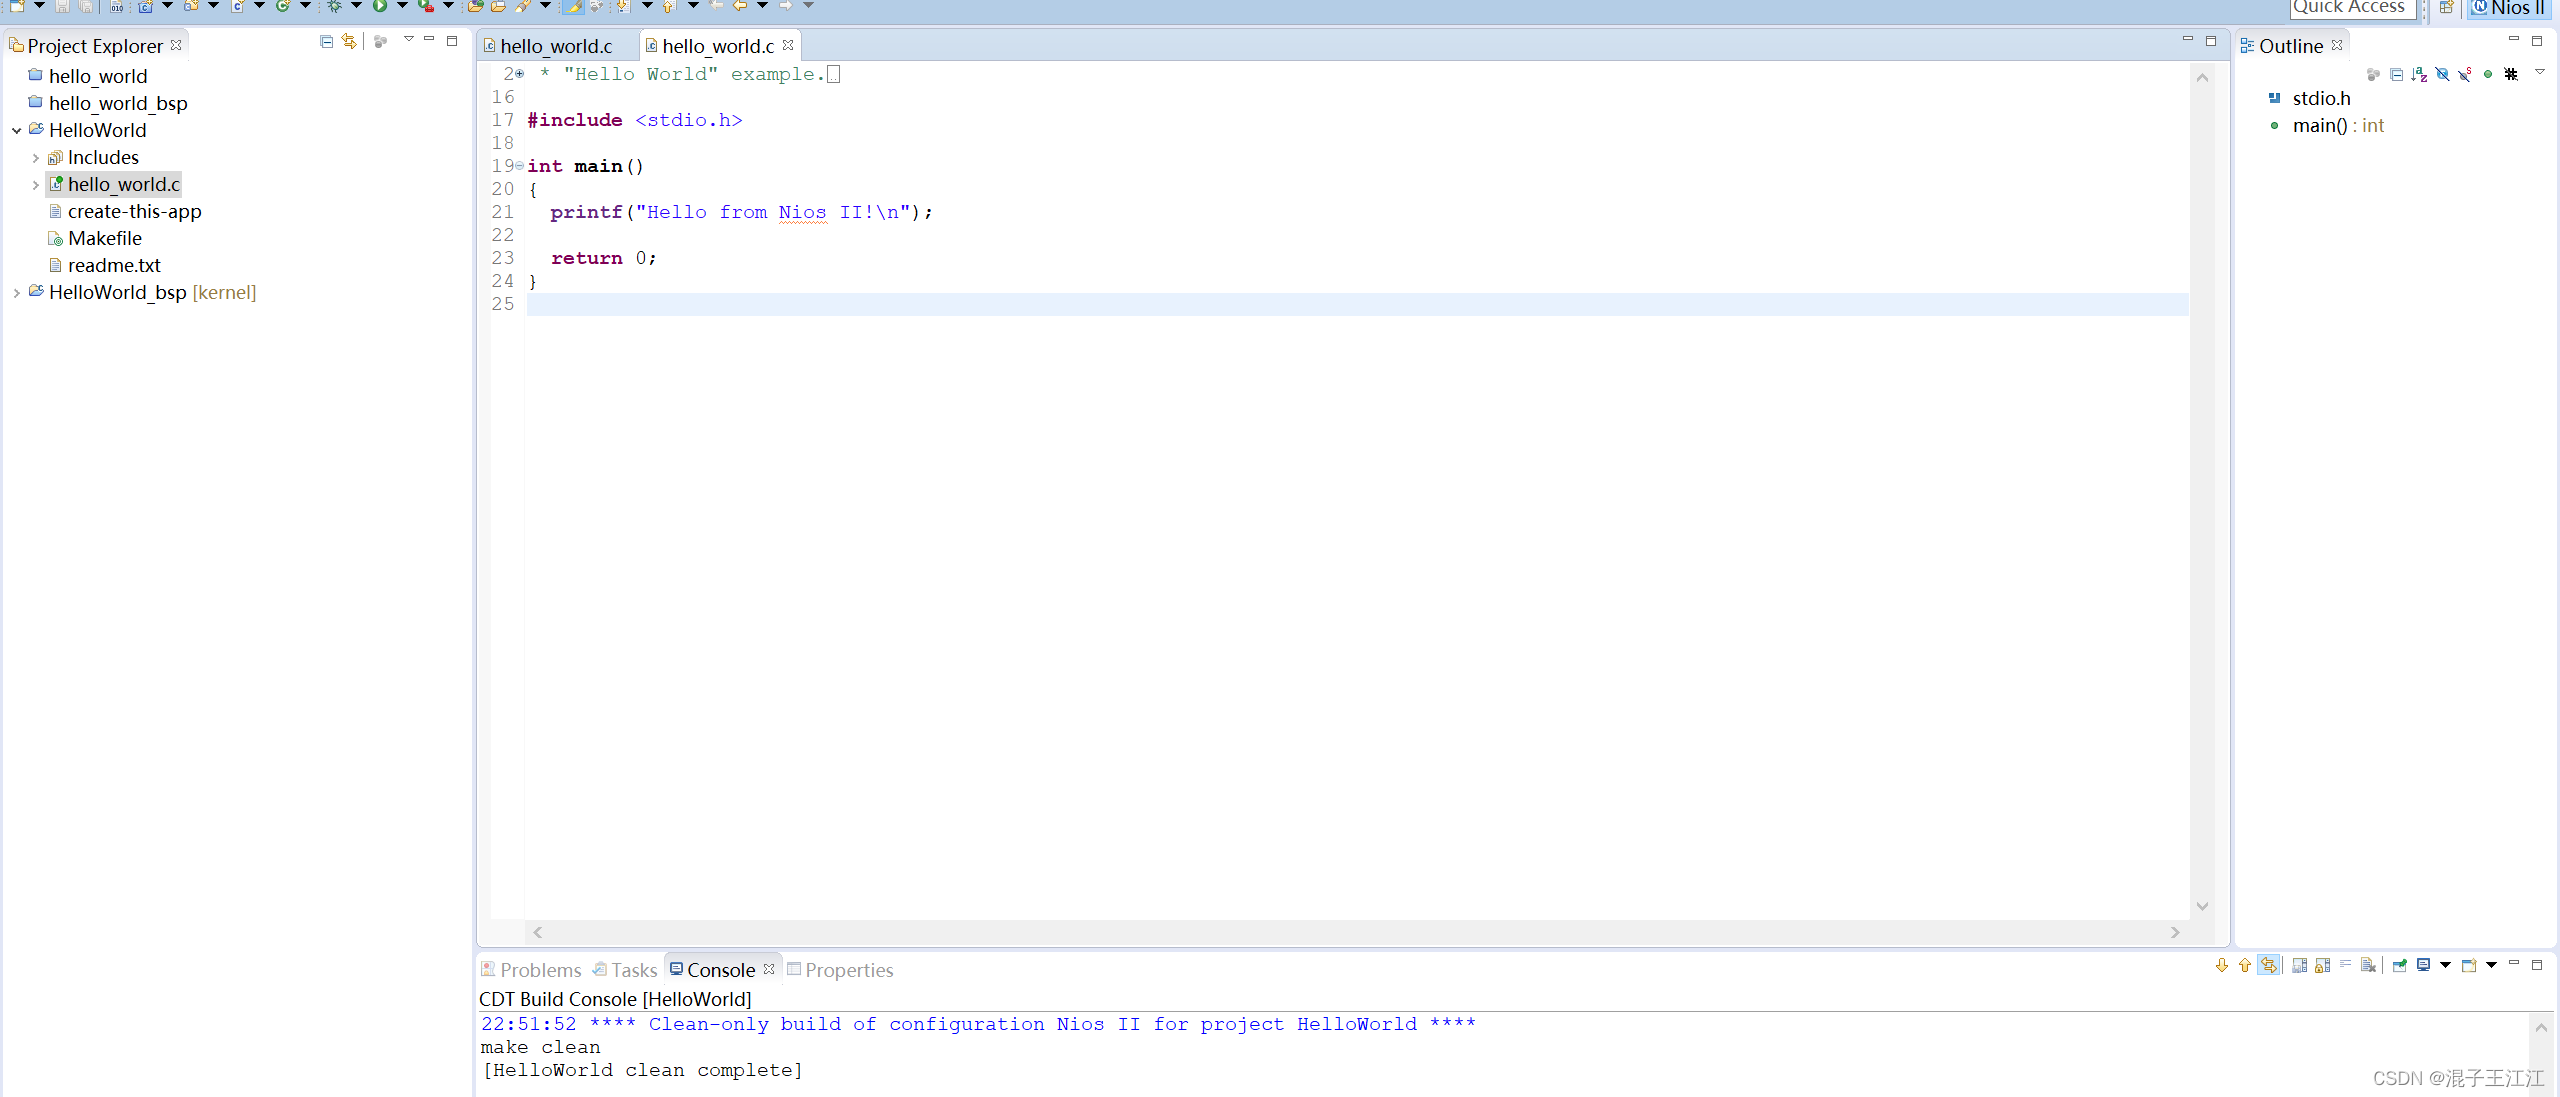This screenshot has height=1097, width=2560.
Task: Expand the Includes folder in Project Explorer
Action: 36,157
